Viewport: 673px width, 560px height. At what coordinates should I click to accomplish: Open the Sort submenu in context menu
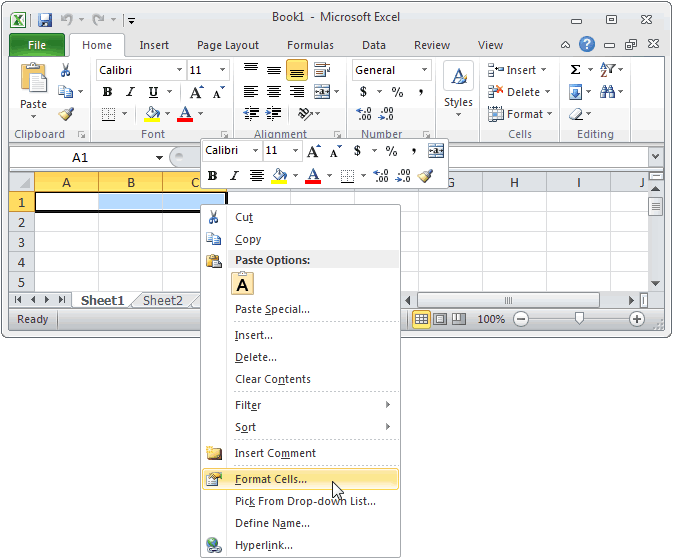[300, 427]
